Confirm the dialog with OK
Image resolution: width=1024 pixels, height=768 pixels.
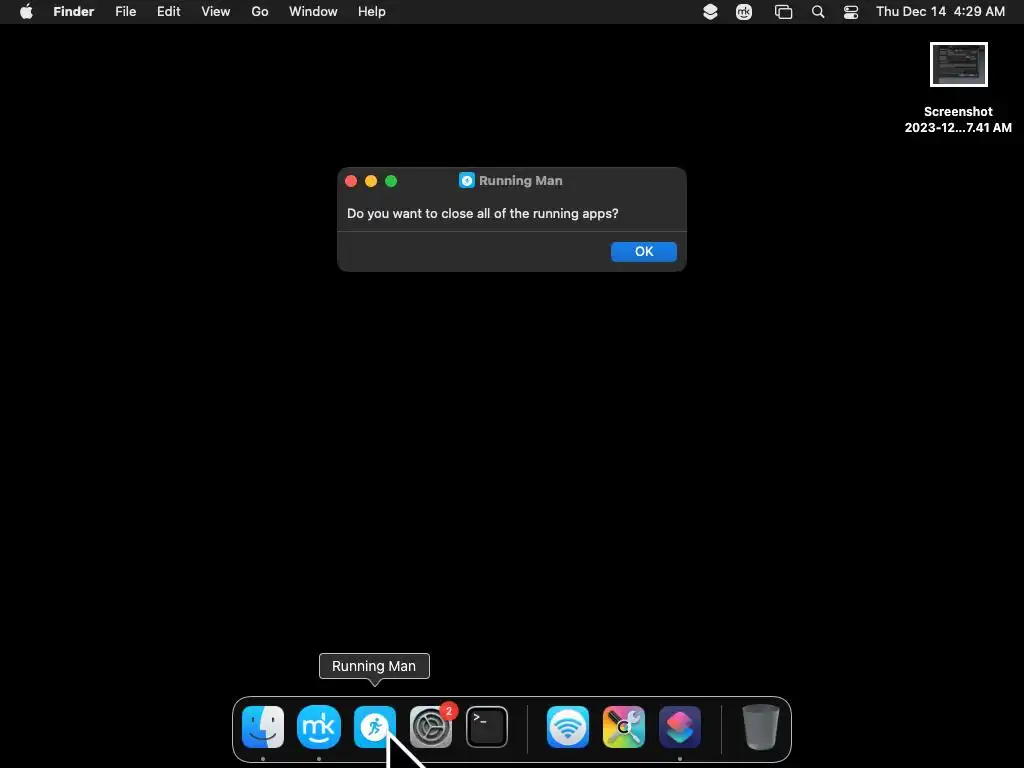(643, 251)
